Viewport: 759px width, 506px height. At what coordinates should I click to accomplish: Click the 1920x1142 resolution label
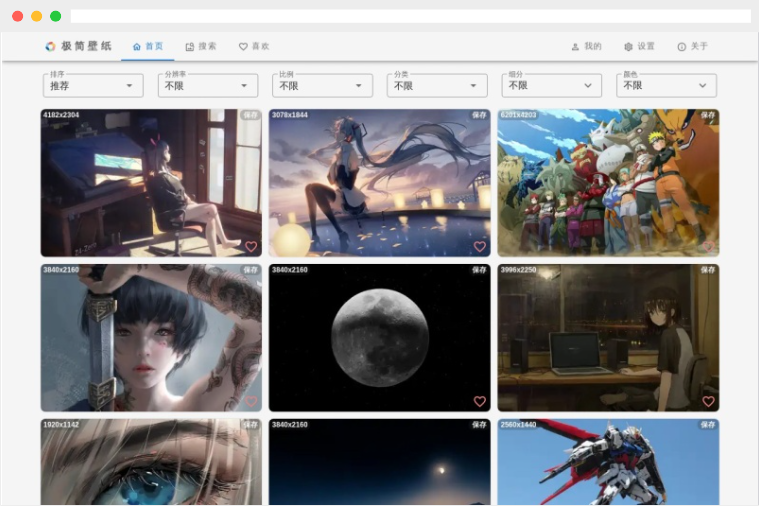(x=61, y=425)
